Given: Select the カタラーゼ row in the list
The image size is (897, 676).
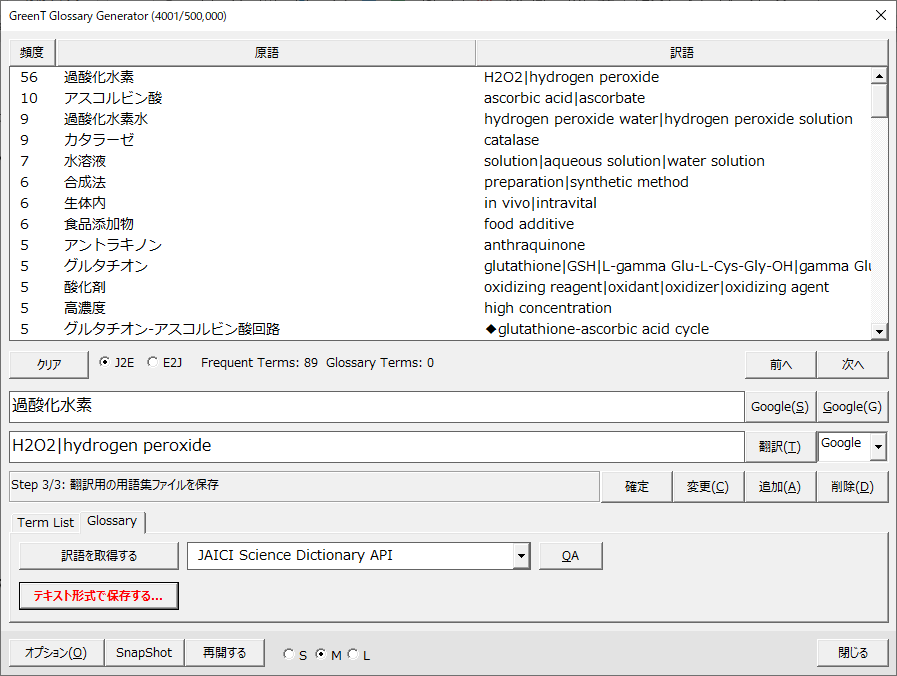Looking at the screenshot, I should click(x=99, y=140).
